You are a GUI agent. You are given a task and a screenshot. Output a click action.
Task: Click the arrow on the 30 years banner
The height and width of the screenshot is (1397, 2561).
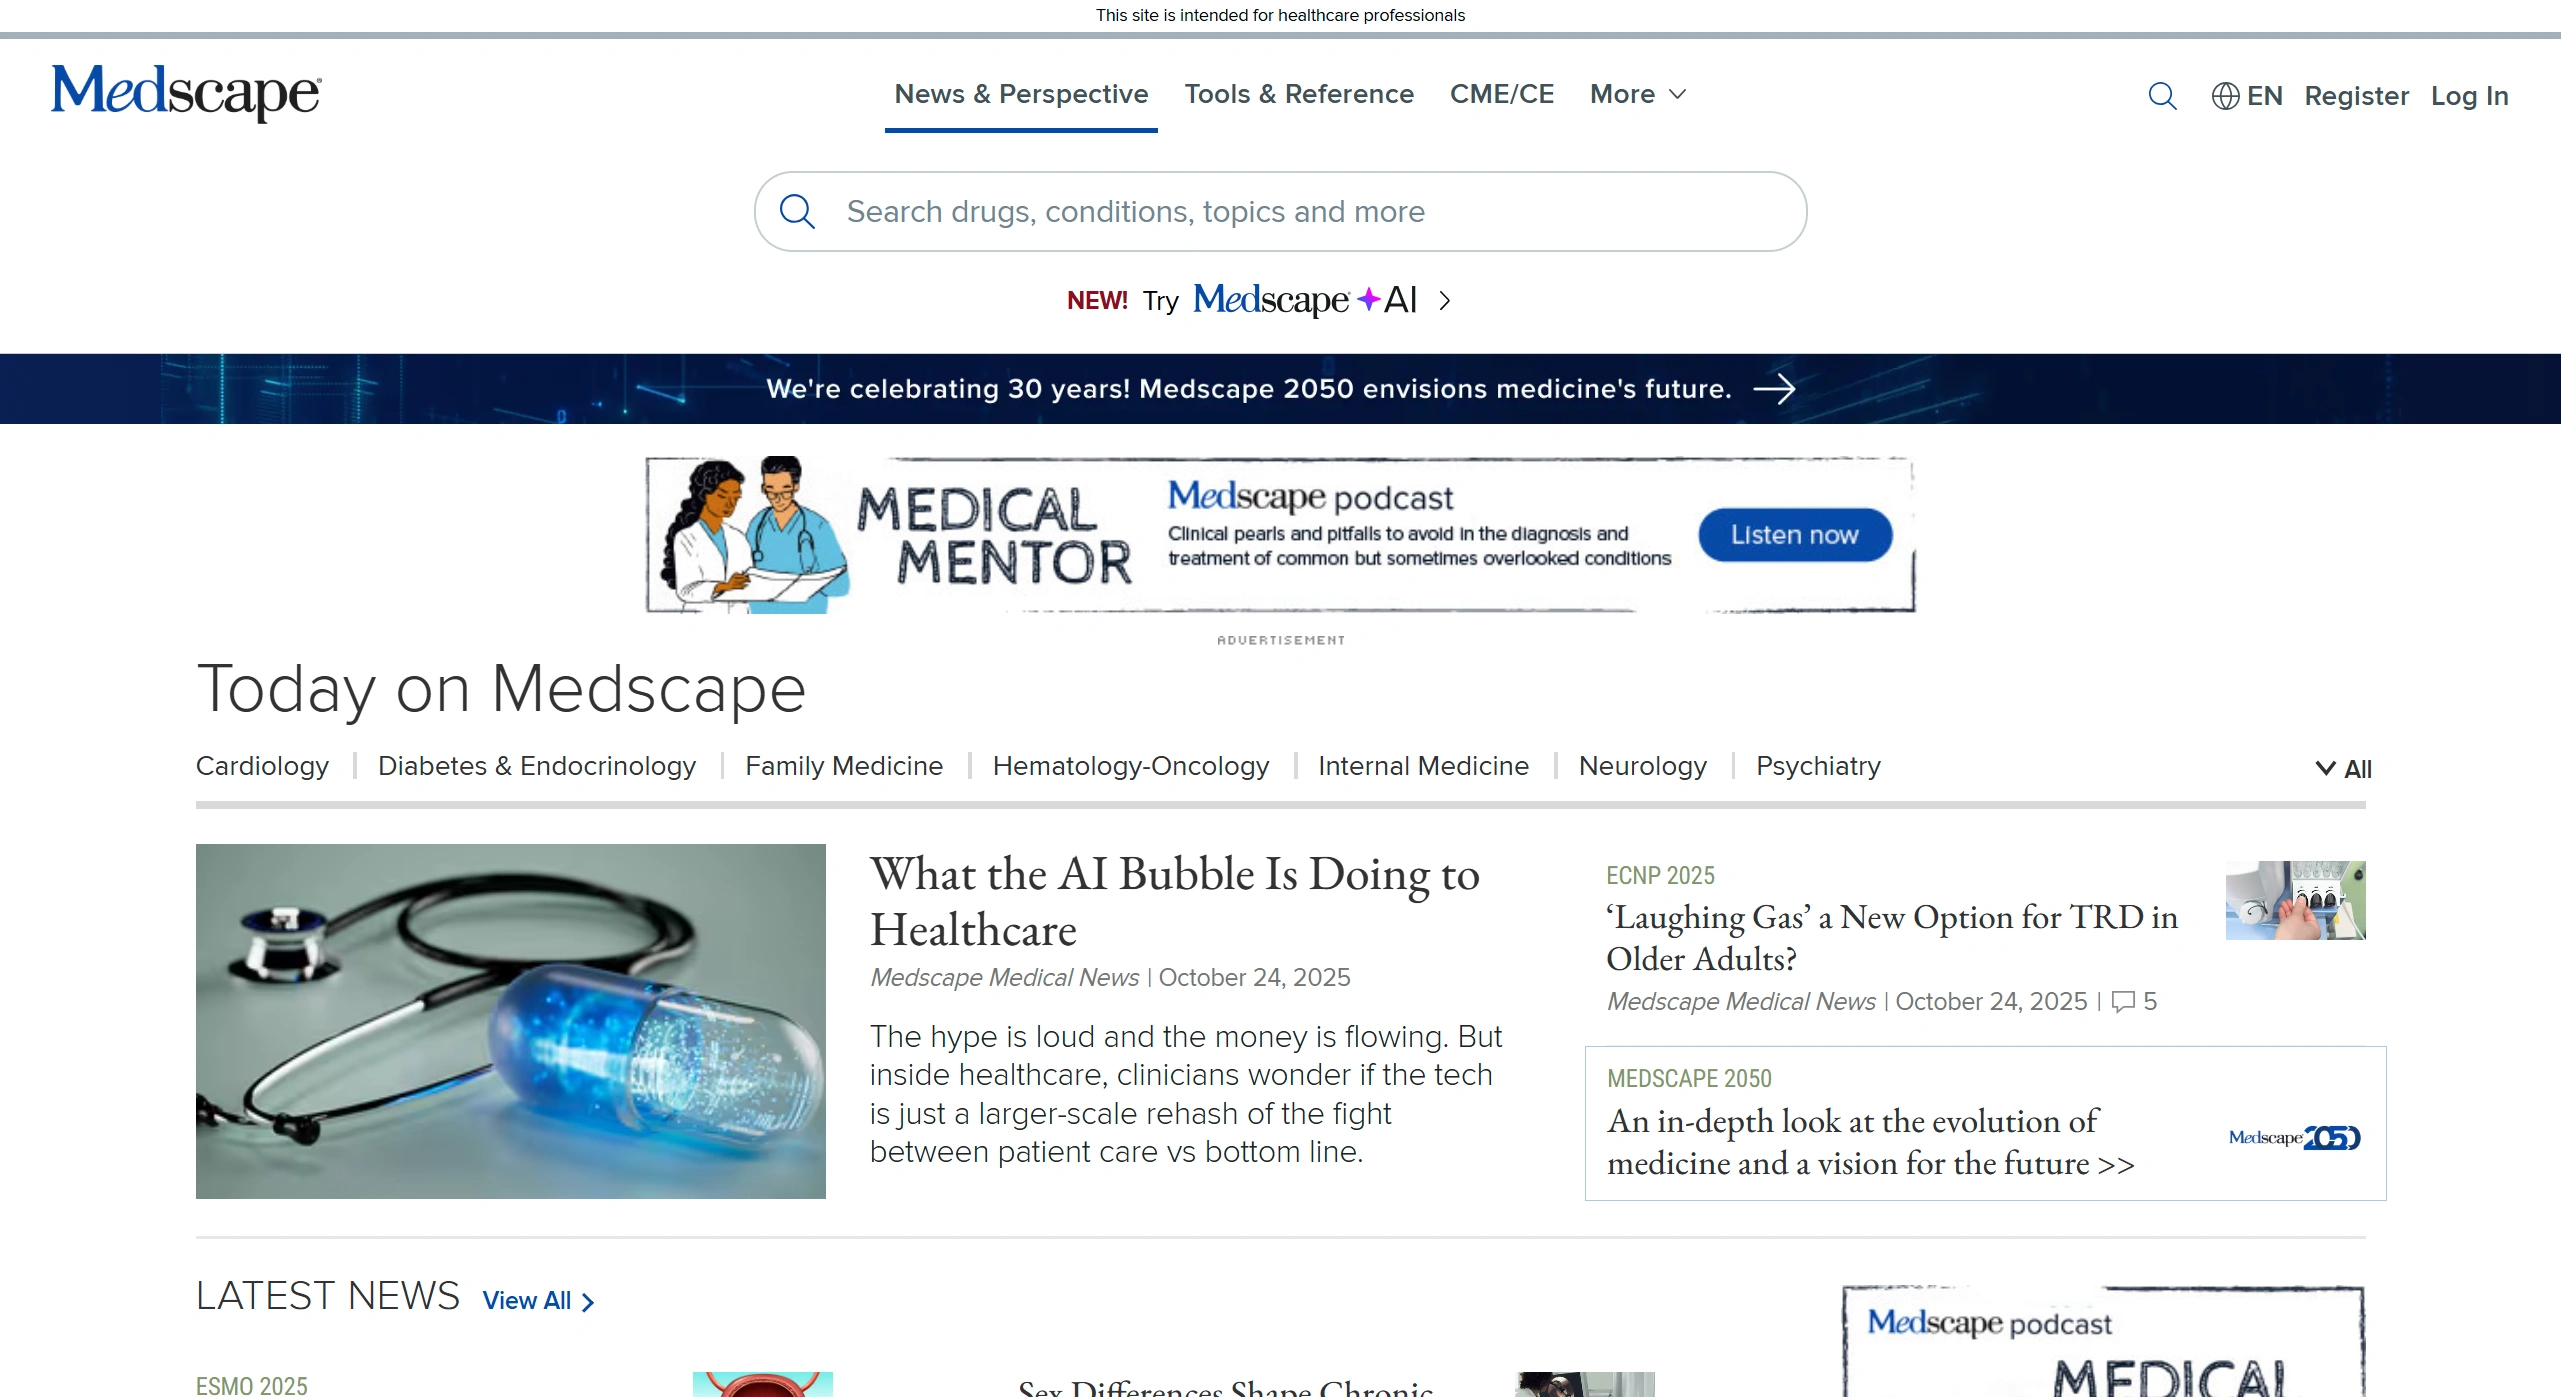[x=1774, y=388]
